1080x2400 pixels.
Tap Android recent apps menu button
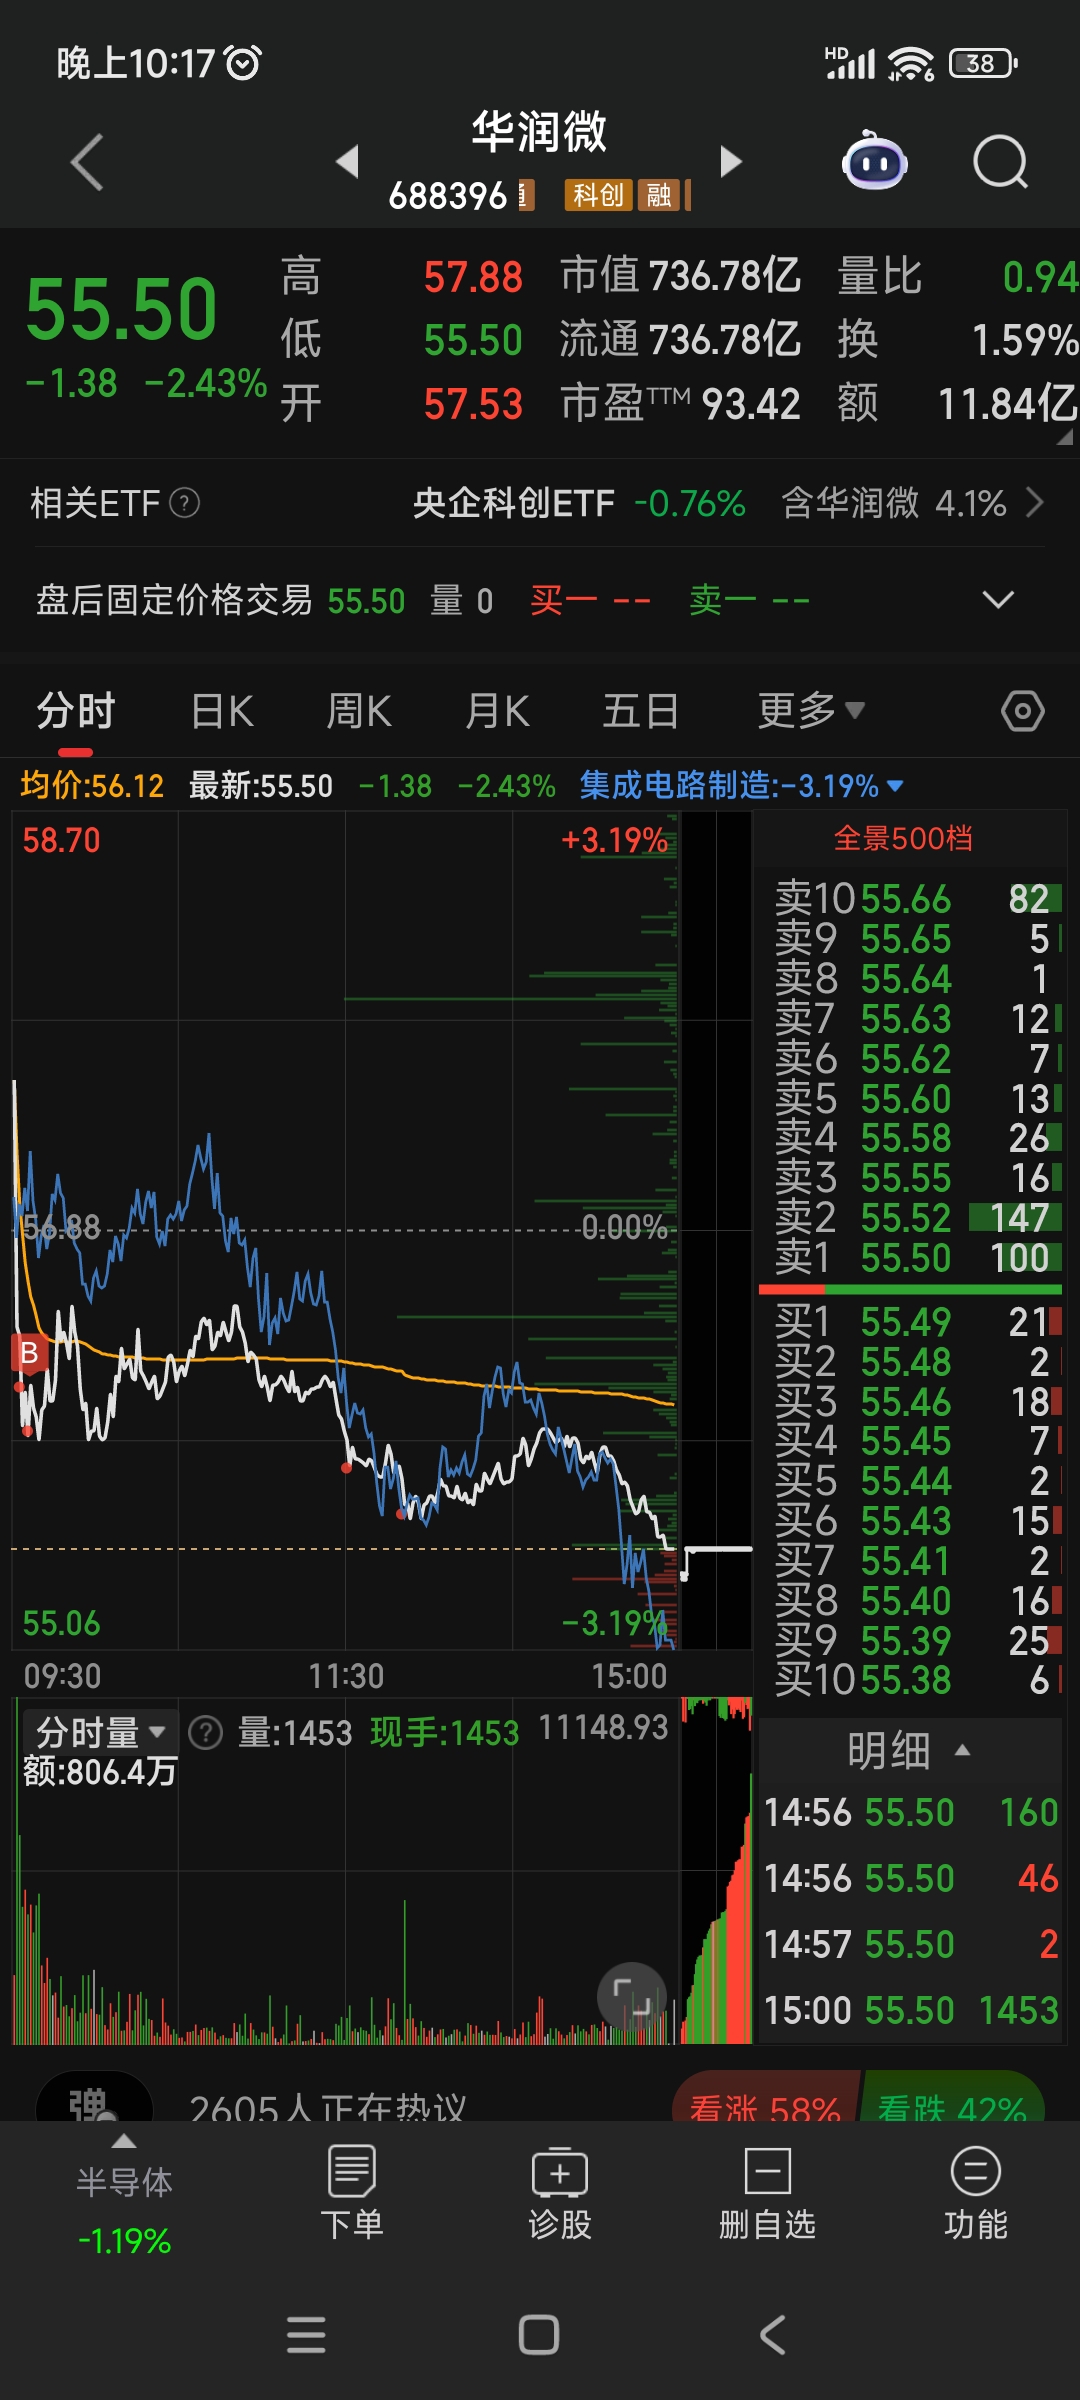tap(306, 2335)
